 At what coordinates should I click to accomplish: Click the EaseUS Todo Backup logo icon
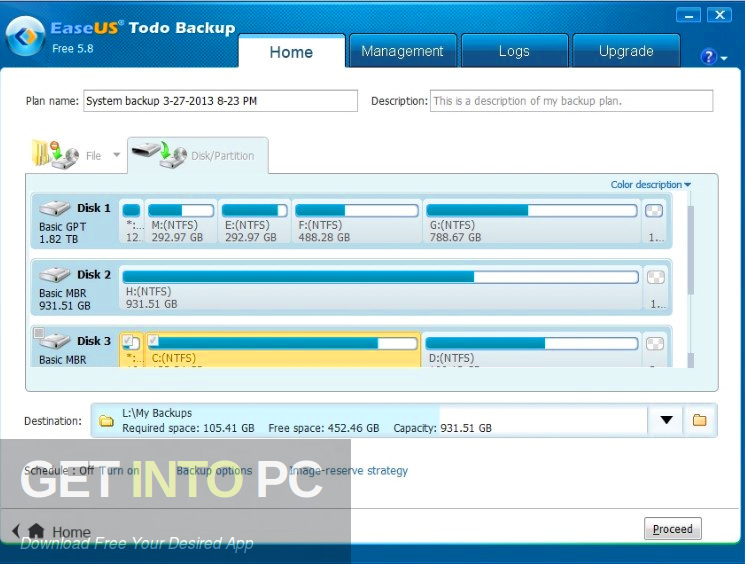coord(25,36)
